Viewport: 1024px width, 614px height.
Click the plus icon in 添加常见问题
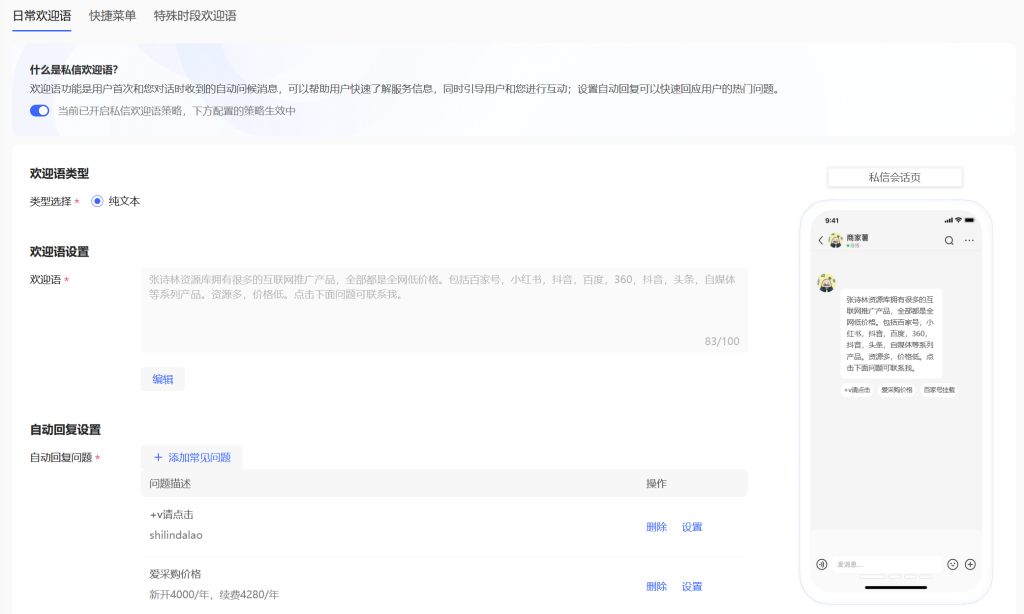pos(158,457)
